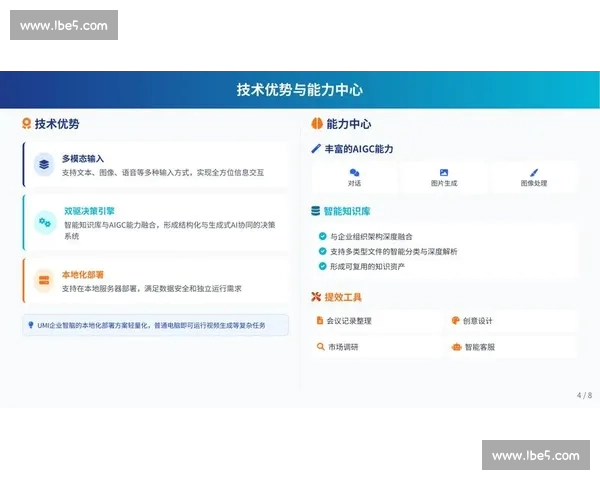600x480 pixels.
Task: Select the 市场调研 tool card
Action: click(x=377, y=347)
